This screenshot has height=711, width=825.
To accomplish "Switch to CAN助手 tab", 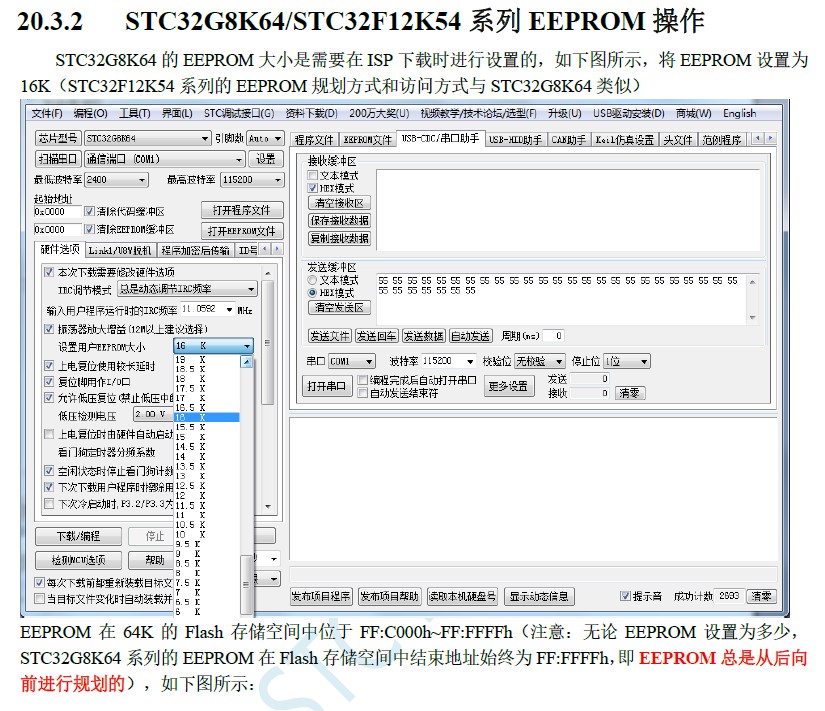I will pyautogui.click(x=568, y=139).
